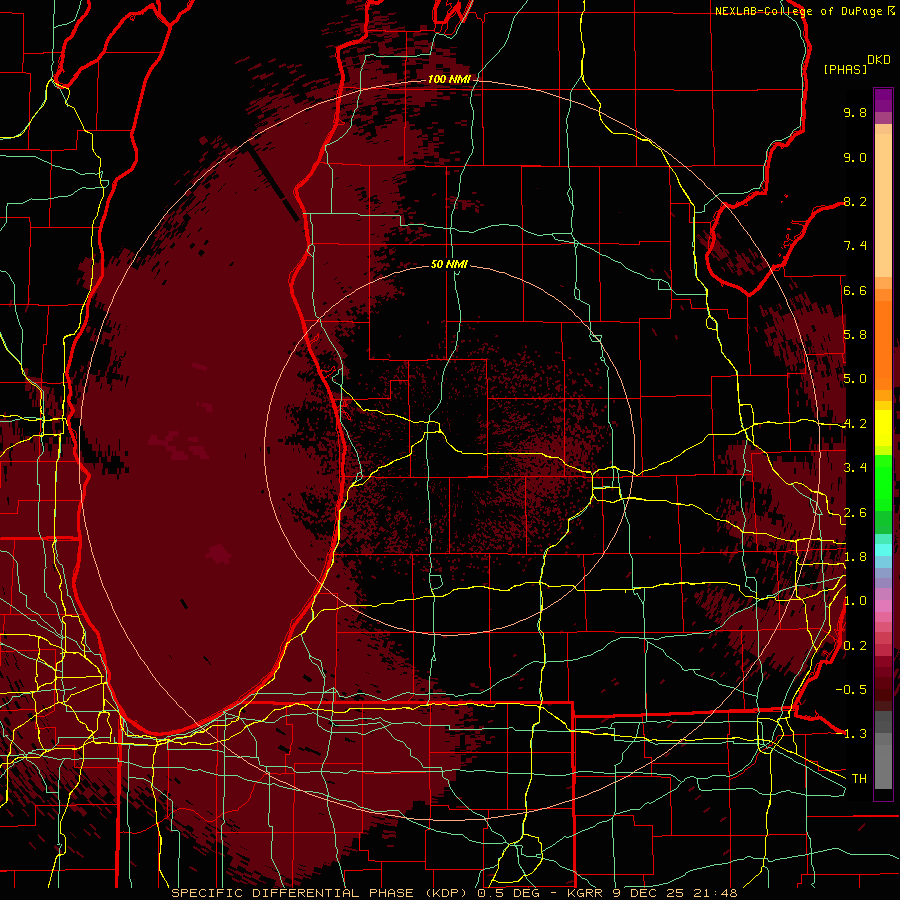Select the 5.0 scale value

click(x=855, y=379)
